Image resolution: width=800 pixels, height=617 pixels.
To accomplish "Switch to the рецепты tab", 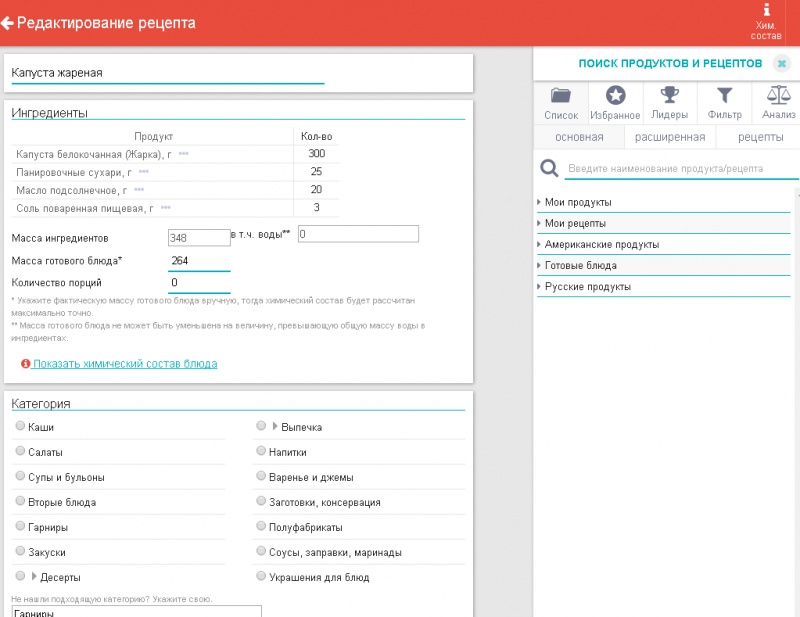I will click(x=760, y=137).
